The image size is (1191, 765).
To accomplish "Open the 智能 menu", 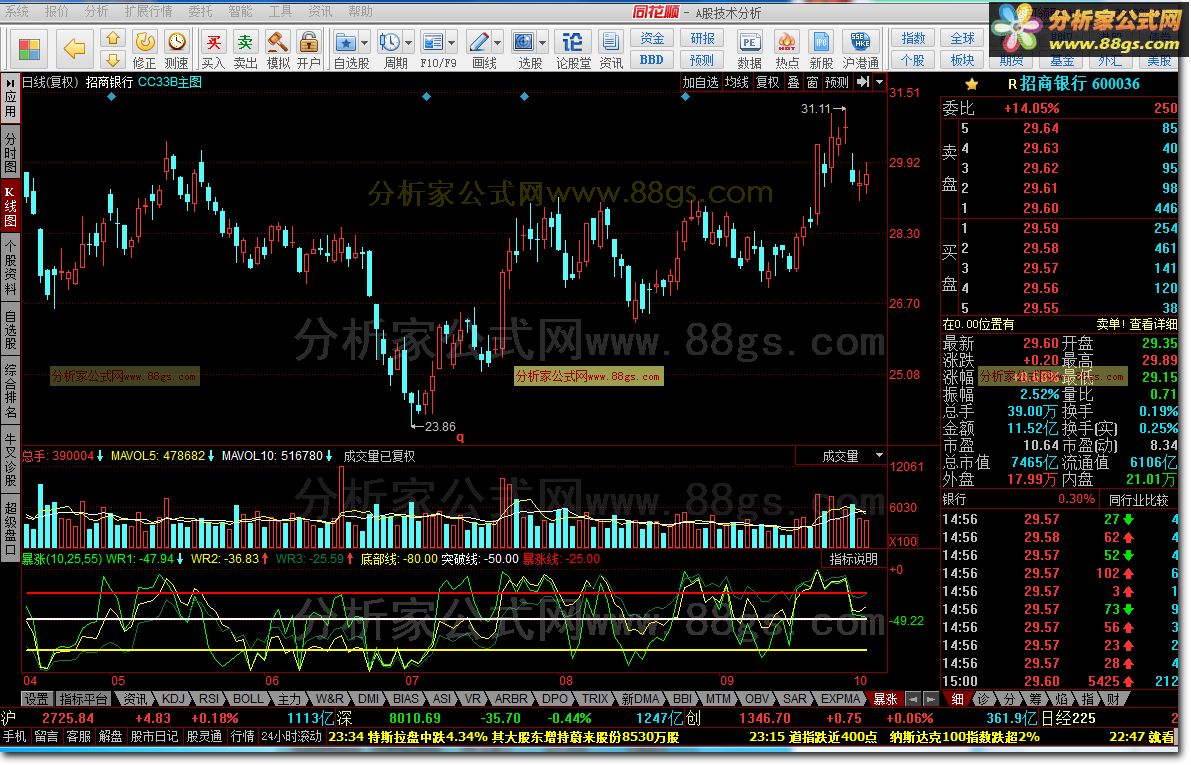I will click(240, 11).
